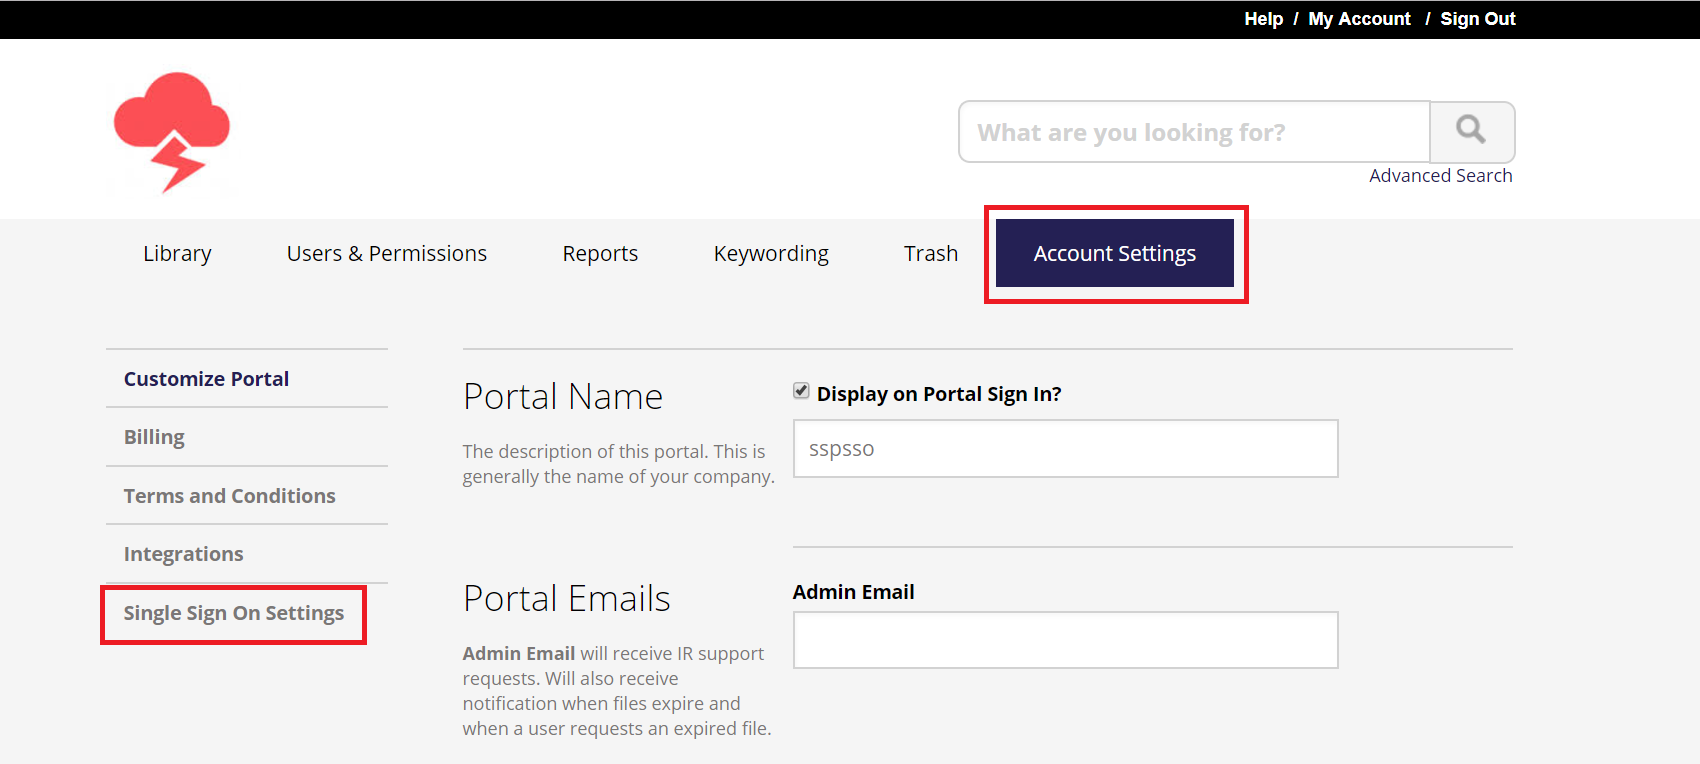Switch to the Reports tab
Screen dimensions: 1700x764
(x=600, y=254)
